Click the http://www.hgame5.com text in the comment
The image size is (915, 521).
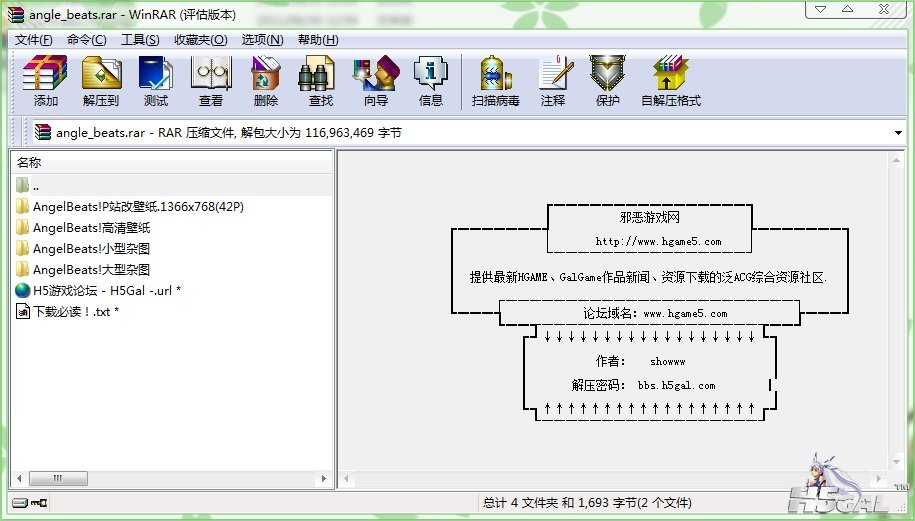[x=658, y=242]
